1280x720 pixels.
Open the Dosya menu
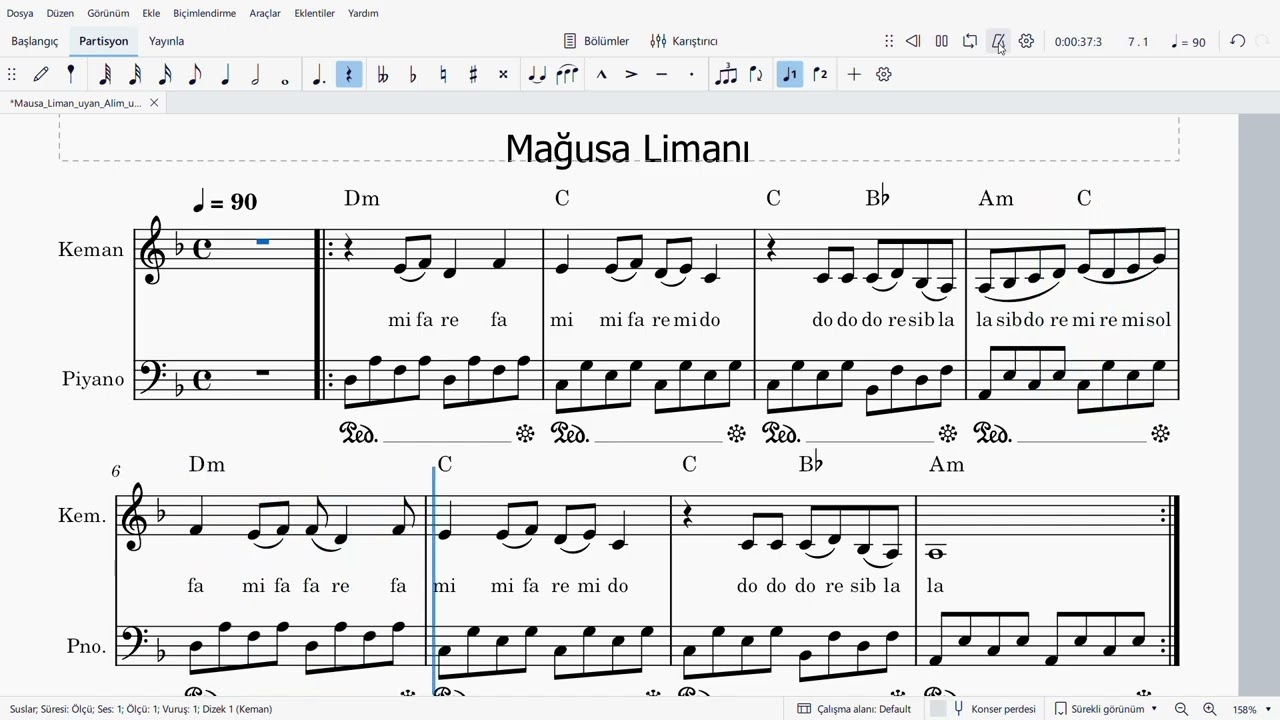point(20,13)
